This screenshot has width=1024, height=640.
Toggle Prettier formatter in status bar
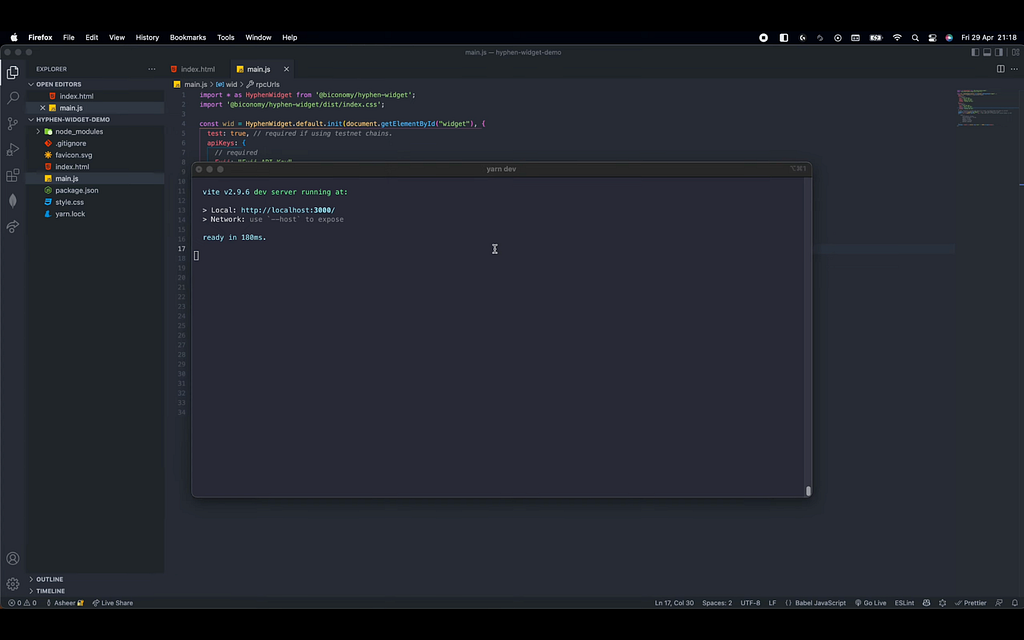(970, 603)
